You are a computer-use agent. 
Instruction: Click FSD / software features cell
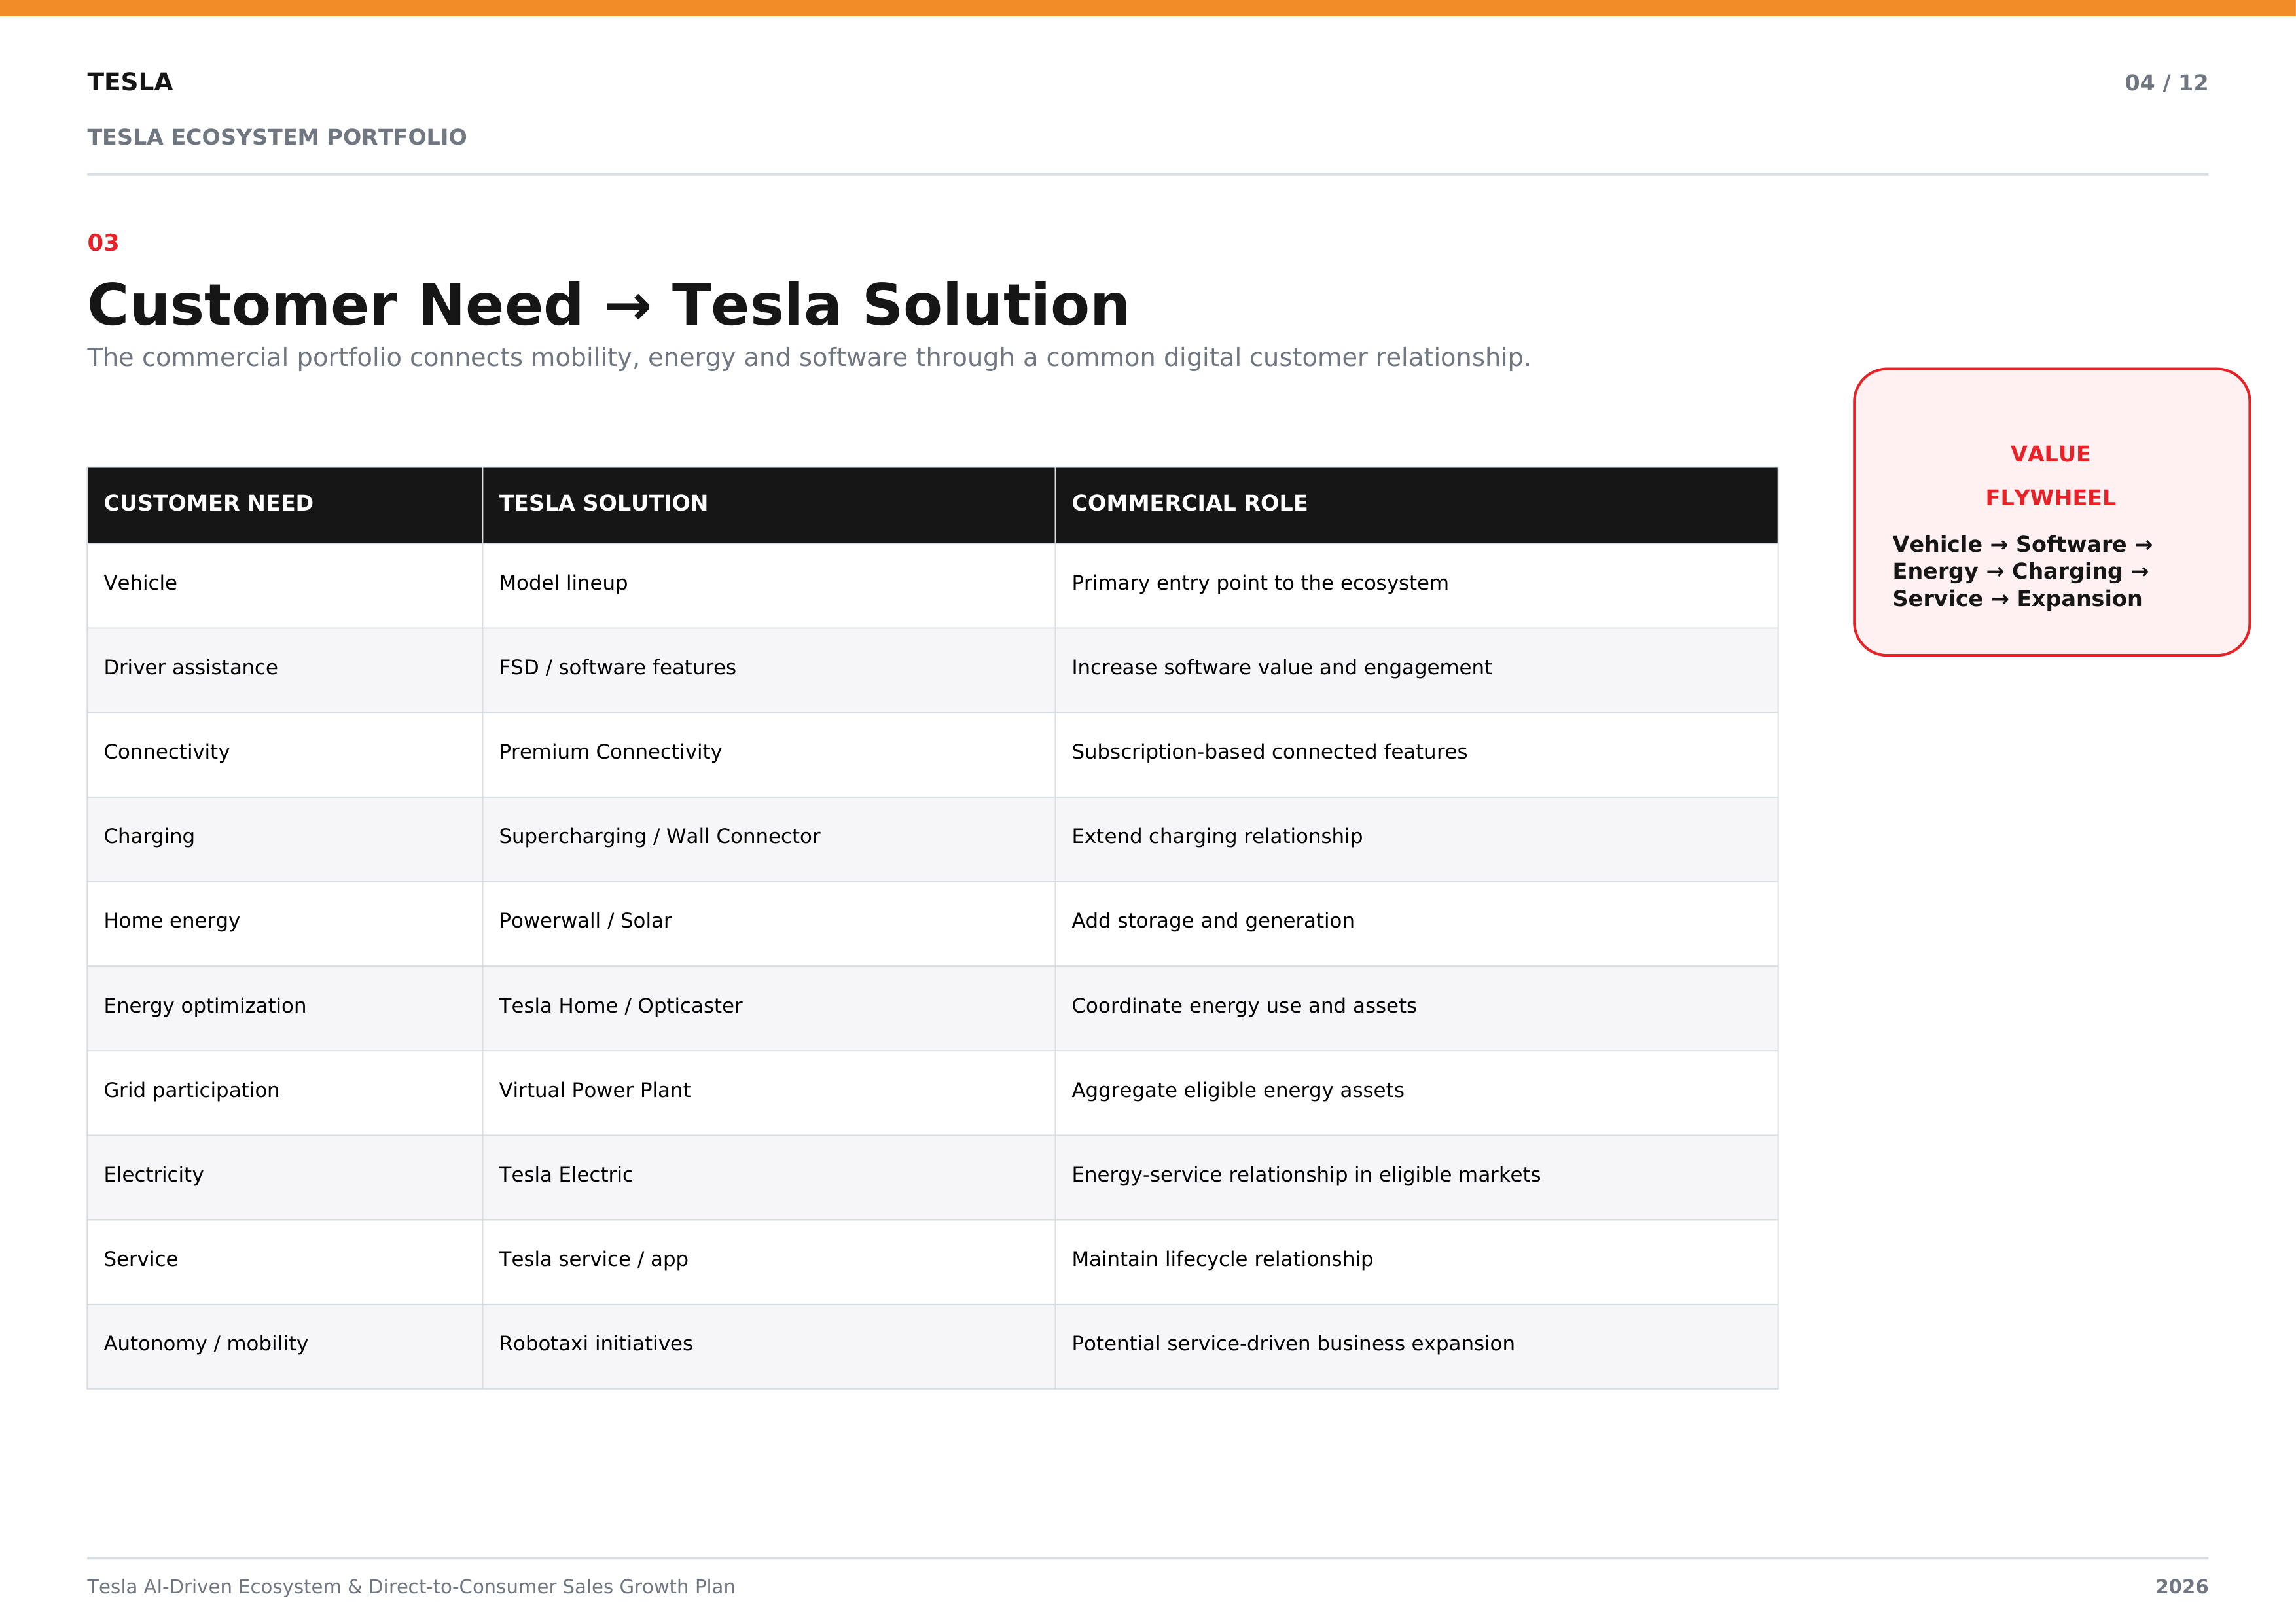(769, 670)
